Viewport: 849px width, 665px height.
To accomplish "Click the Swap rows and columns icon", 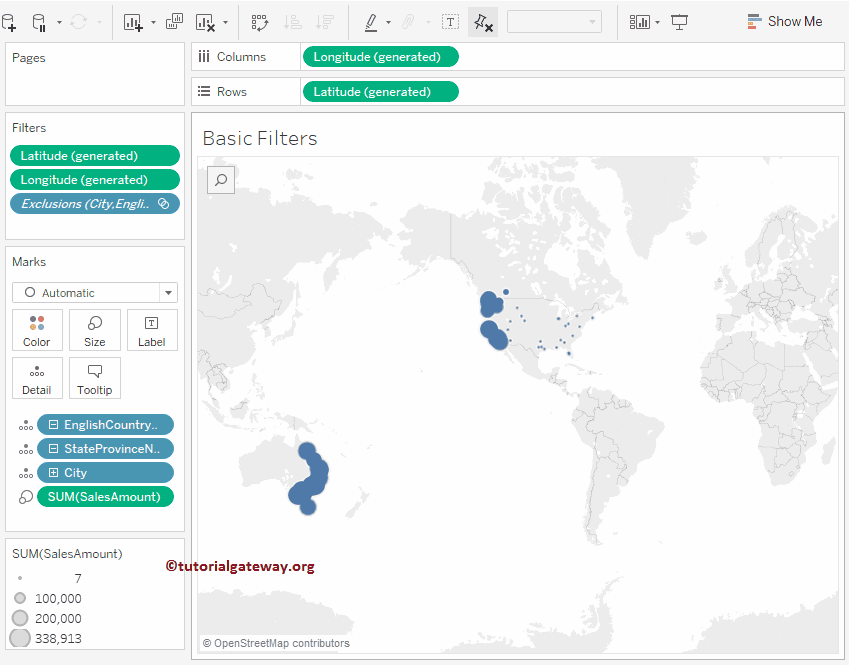I will pos(259,21).
